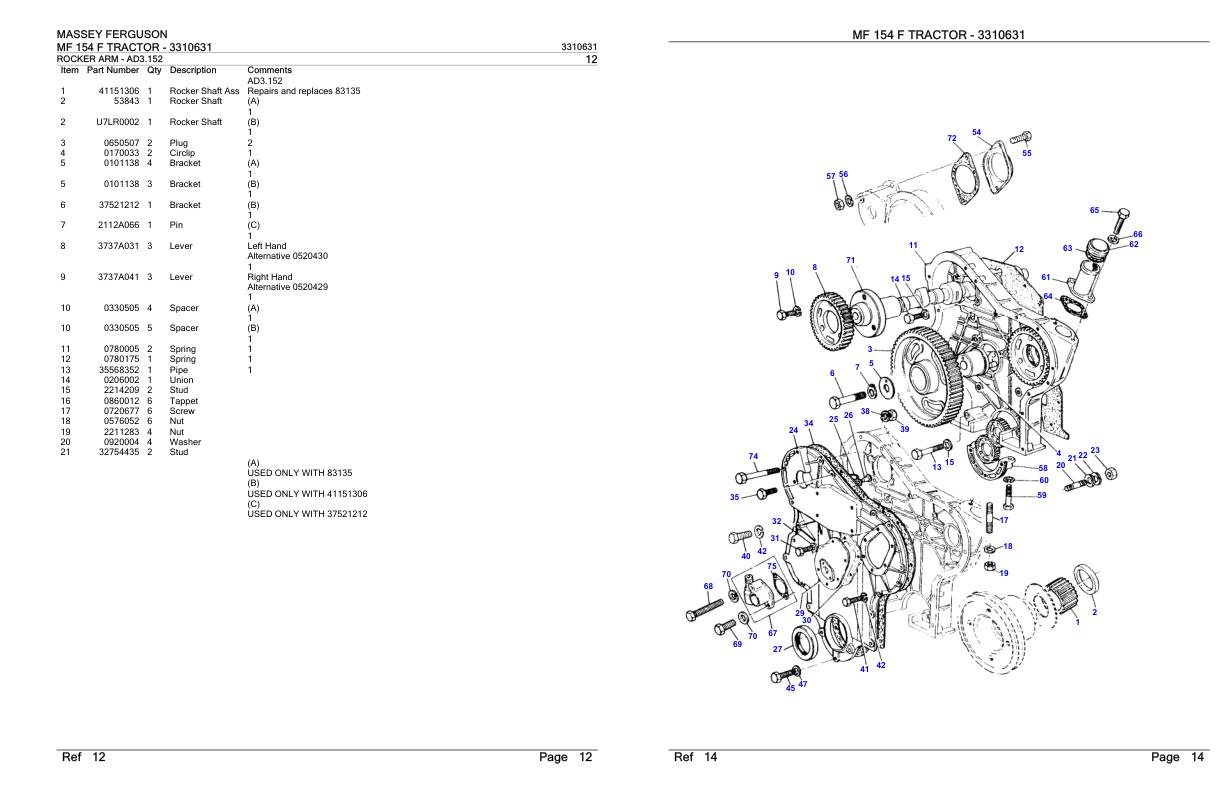Click 'Page 12' footer text
Image resolution: width=1224 pixels, height=792 pixels.
click(566, 757)
